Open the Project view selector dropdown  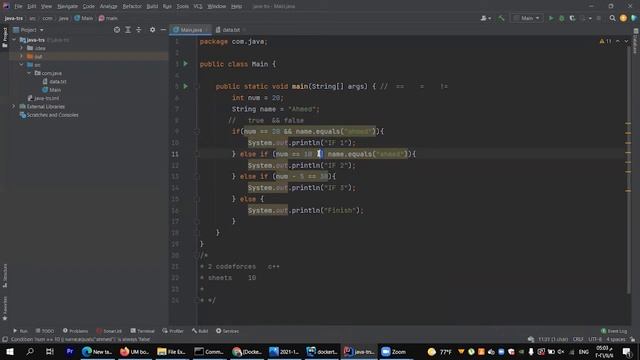tap(28, 30)
